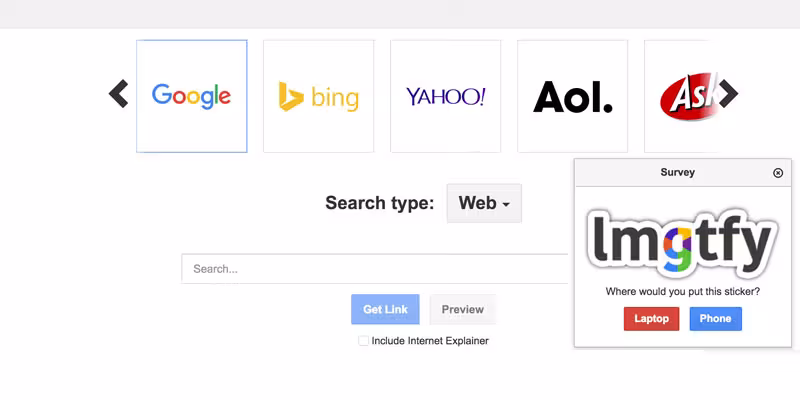Select the Aol. search engine logo
The height and width of the screenshot is (400, 800).
click(x=572, y=96)
